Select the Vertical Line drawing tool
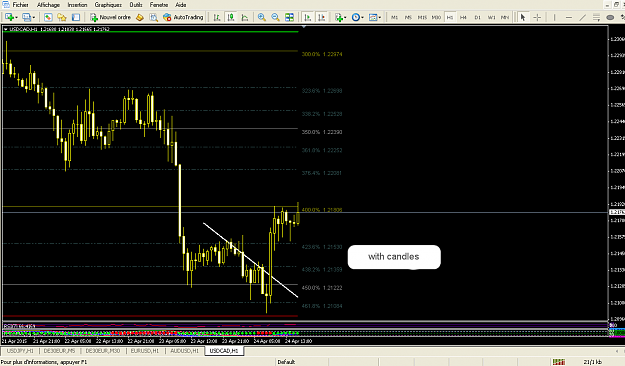This screenshot has width=625, height=366. pos(554,17)
